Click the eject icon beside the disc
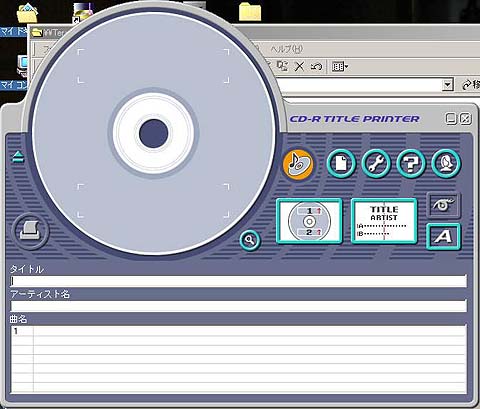Image resolution: width=480 pixels, height=409 pixels. click(x=18, y=157)
